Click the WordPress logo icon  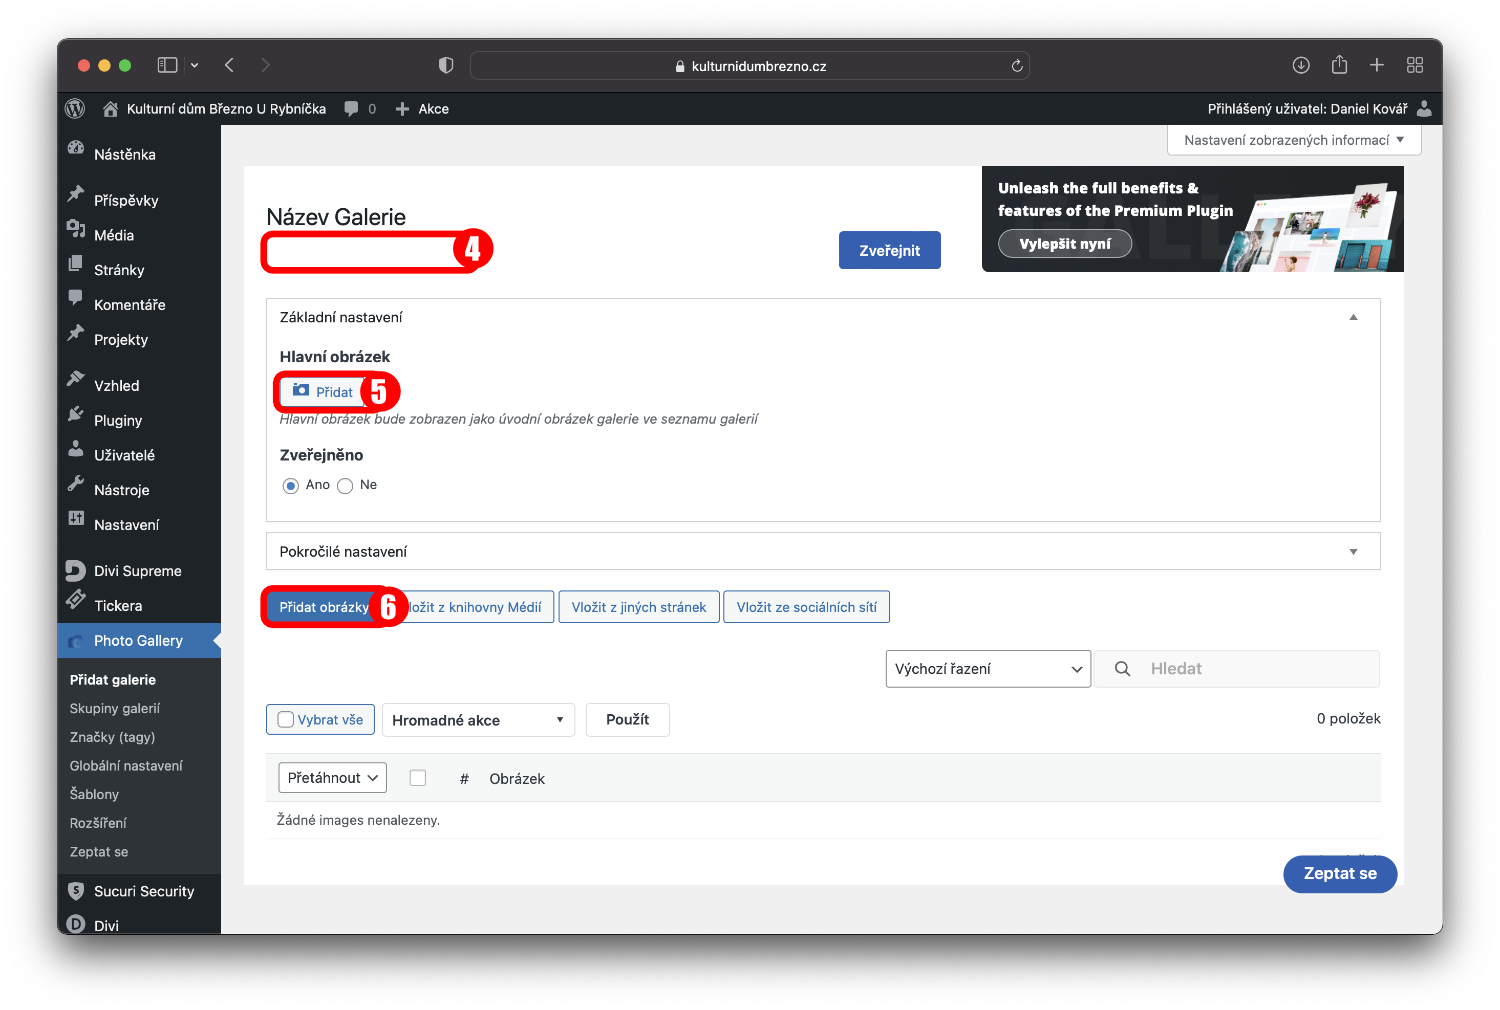point(75,108)
